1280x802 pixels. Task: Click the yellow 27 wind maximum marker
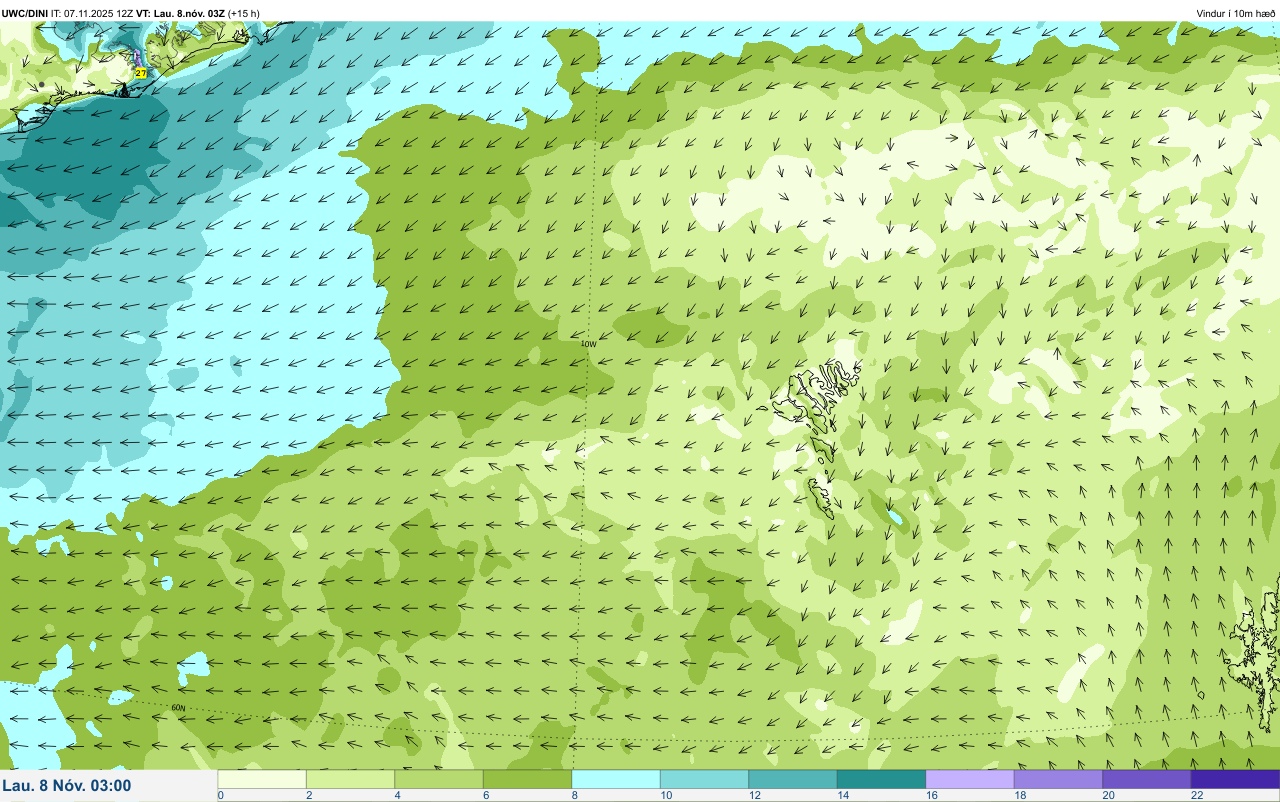[141, 74]
